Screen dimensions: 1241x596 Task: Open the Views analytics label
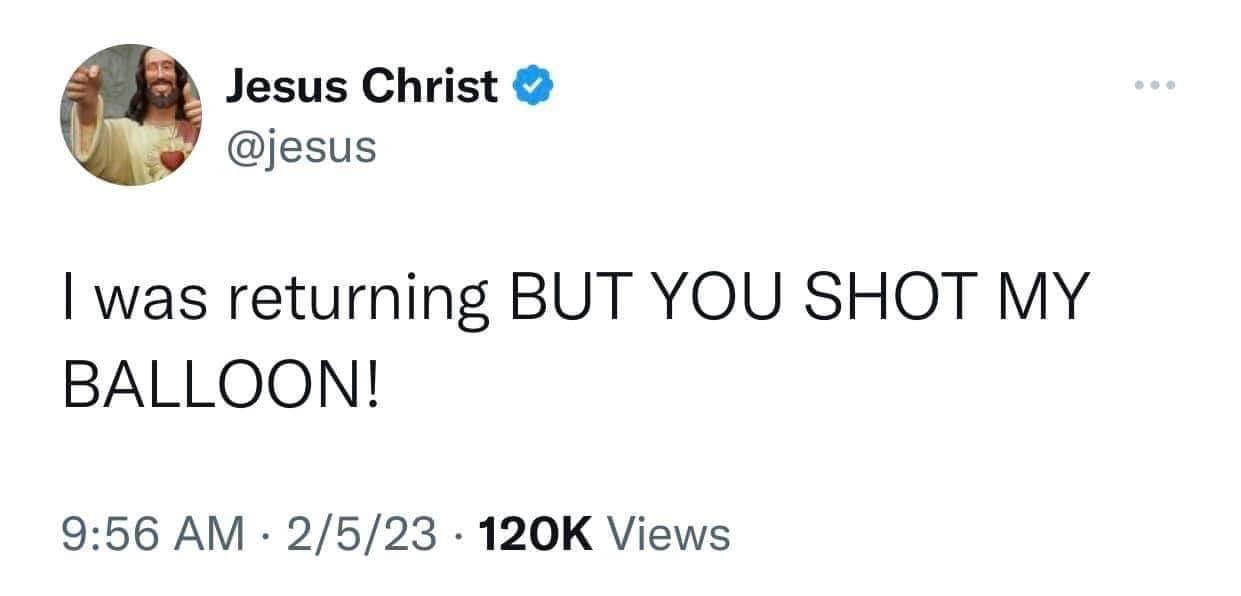pos(668,534)
